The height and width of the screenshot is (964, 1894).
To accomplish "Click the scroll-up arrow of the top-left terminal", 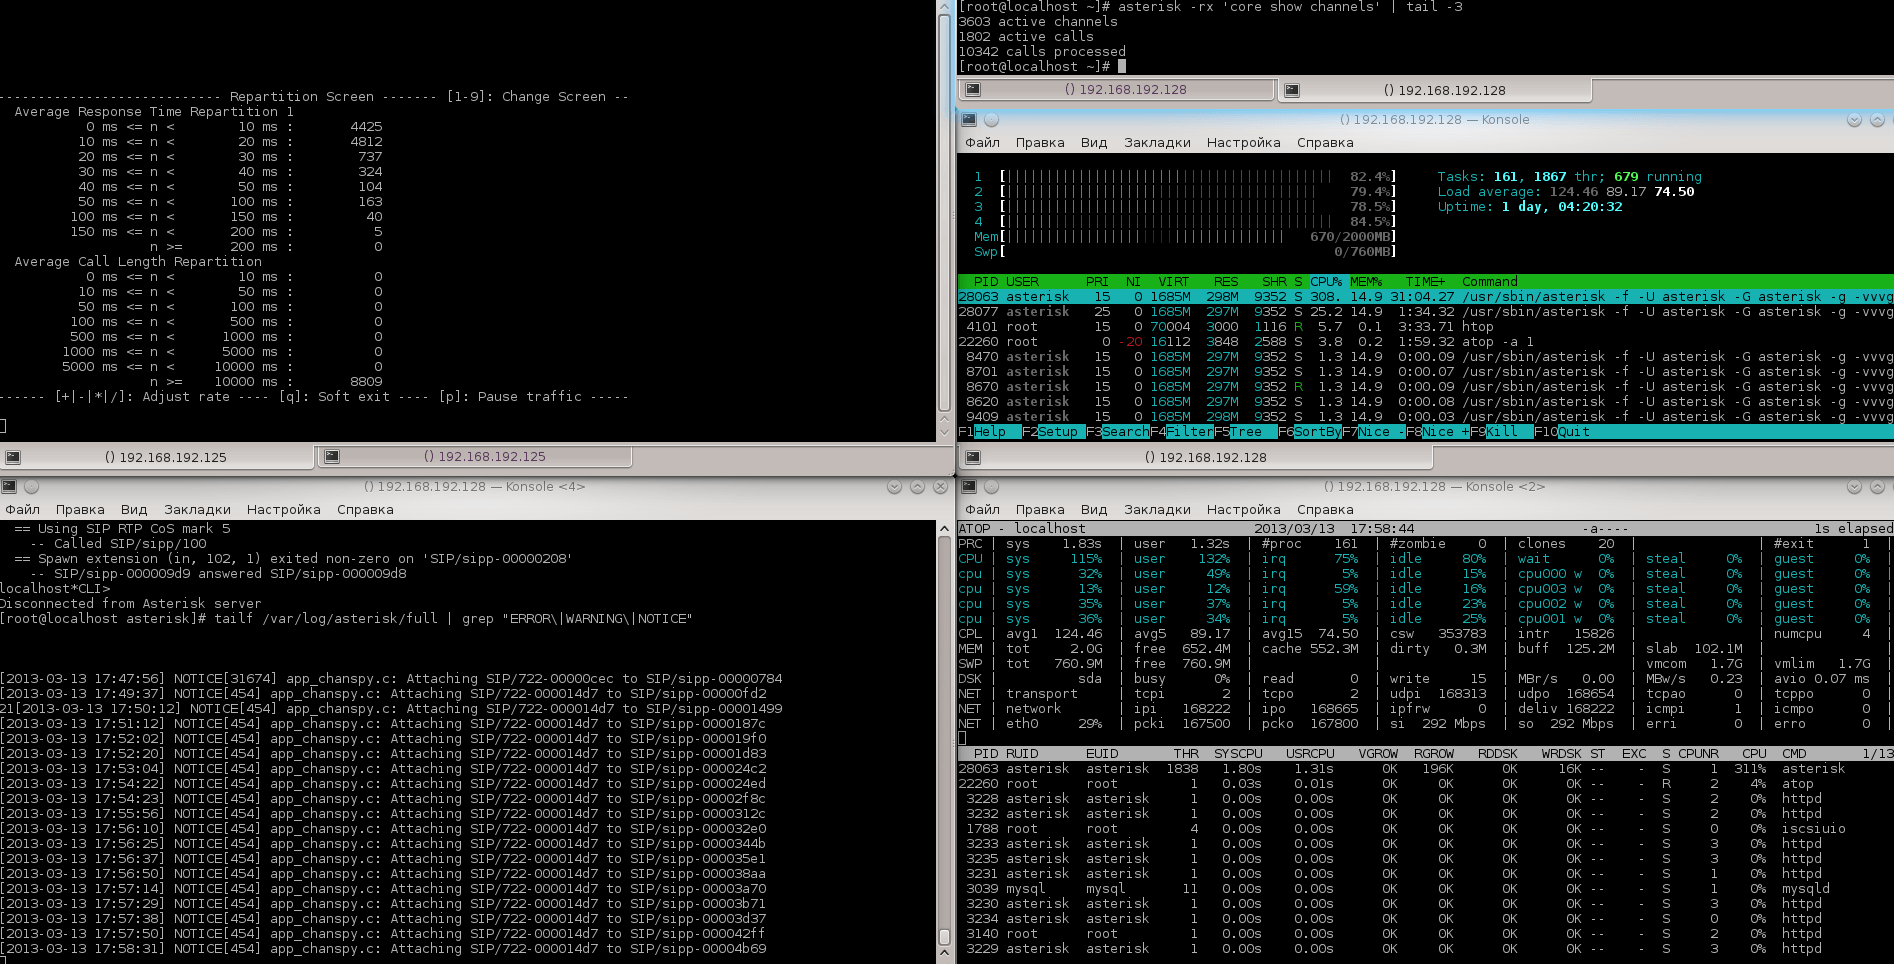I will pos(944,8).
